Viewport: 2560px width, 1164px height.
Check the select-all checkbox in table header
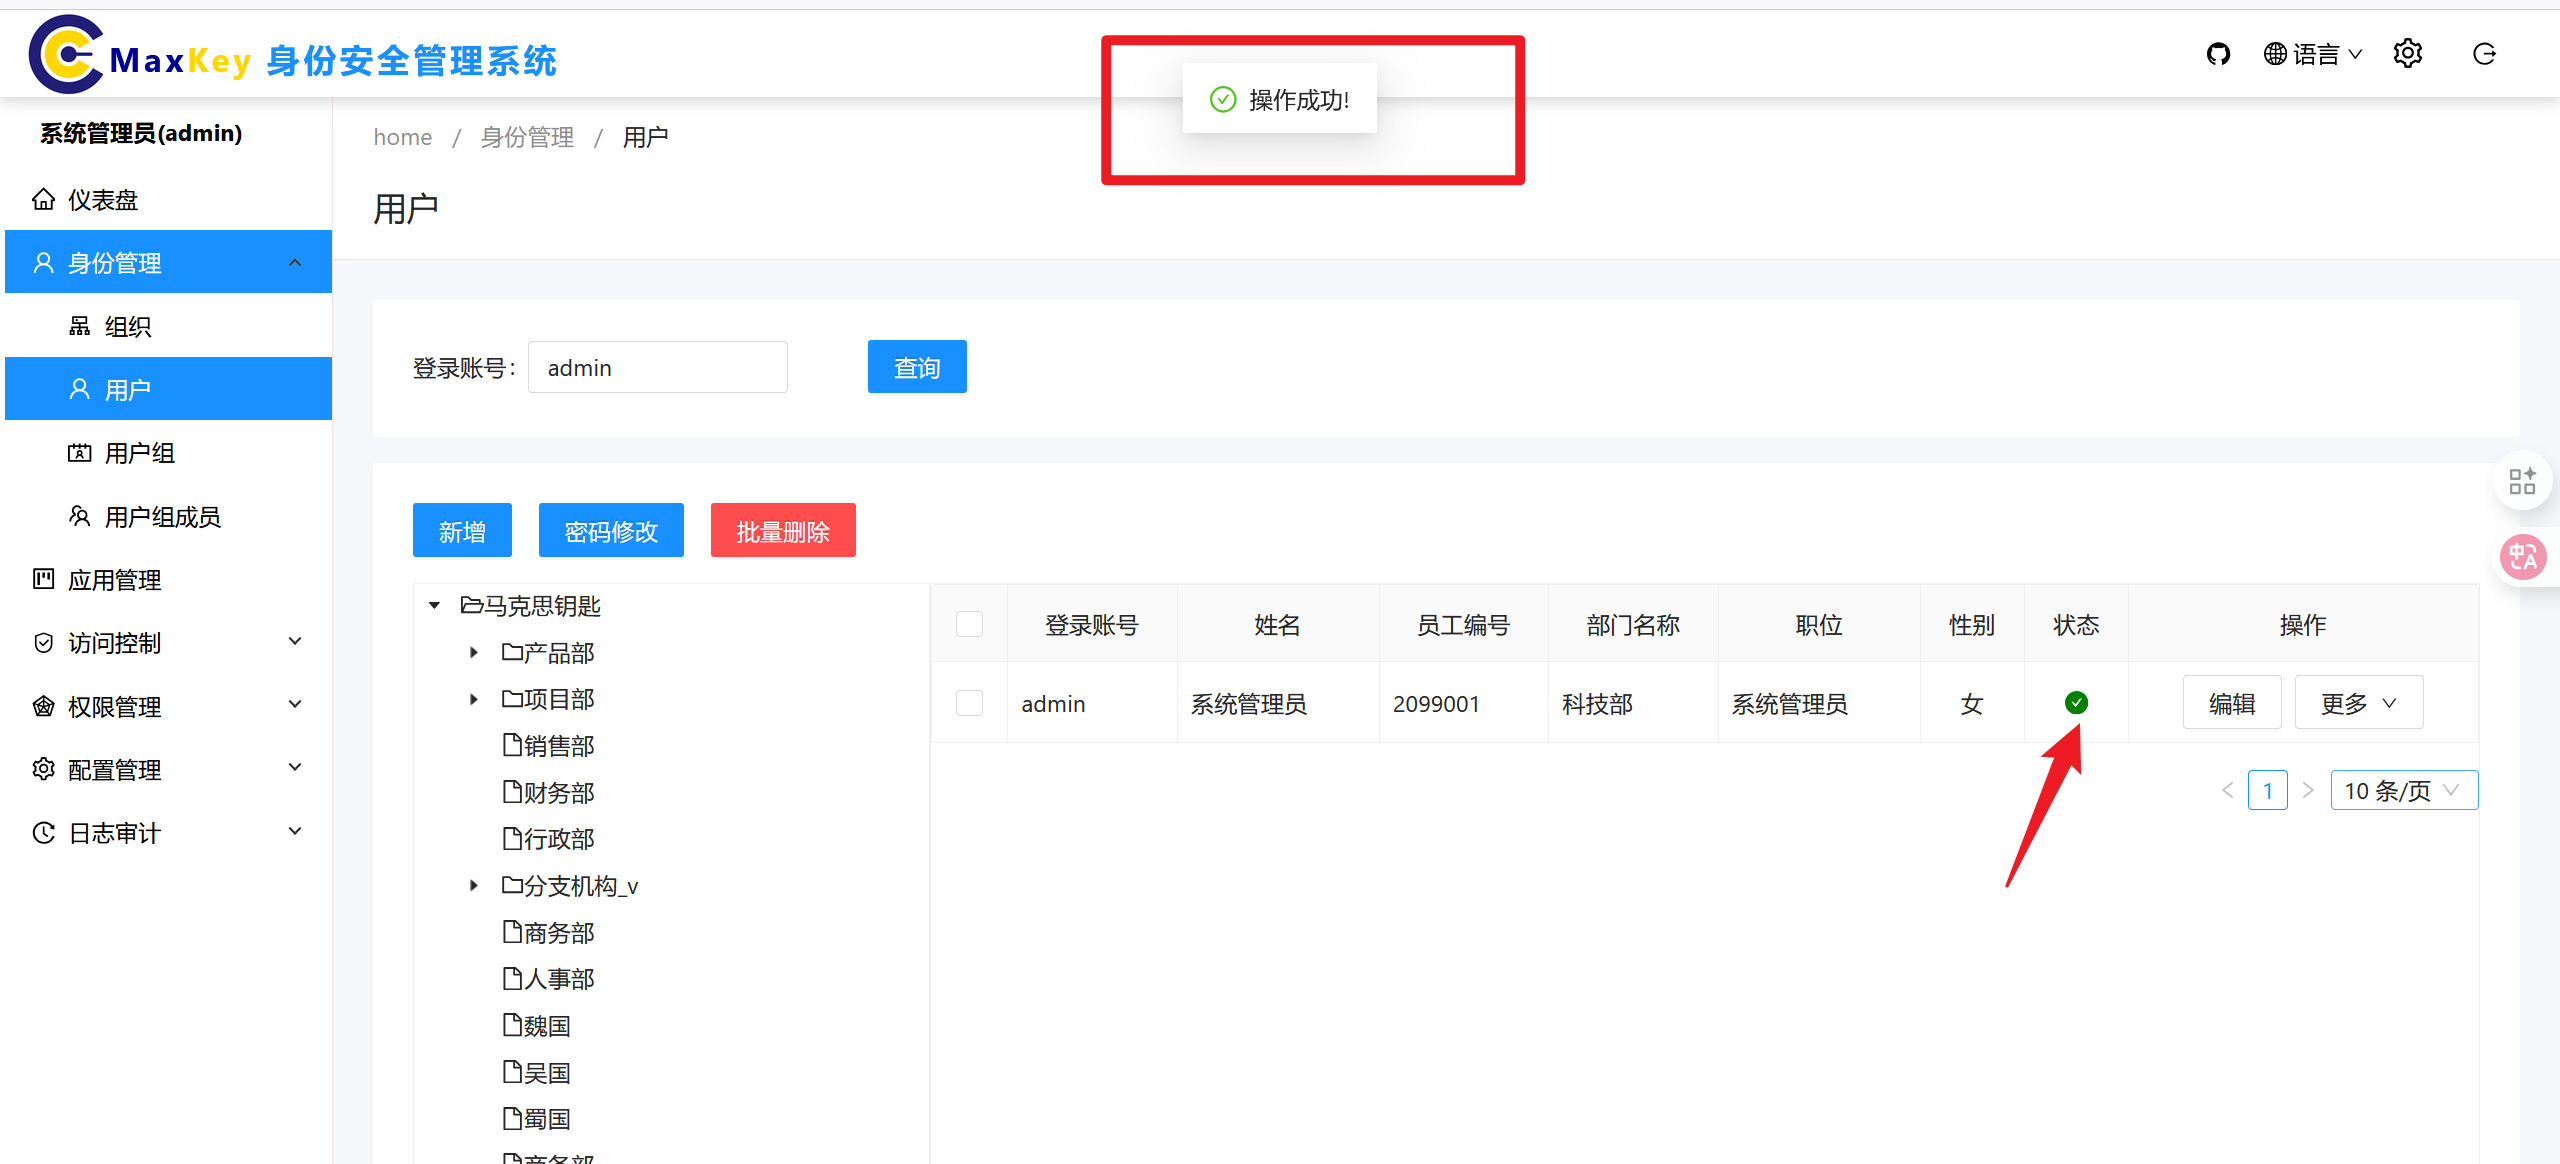point(969,625)
